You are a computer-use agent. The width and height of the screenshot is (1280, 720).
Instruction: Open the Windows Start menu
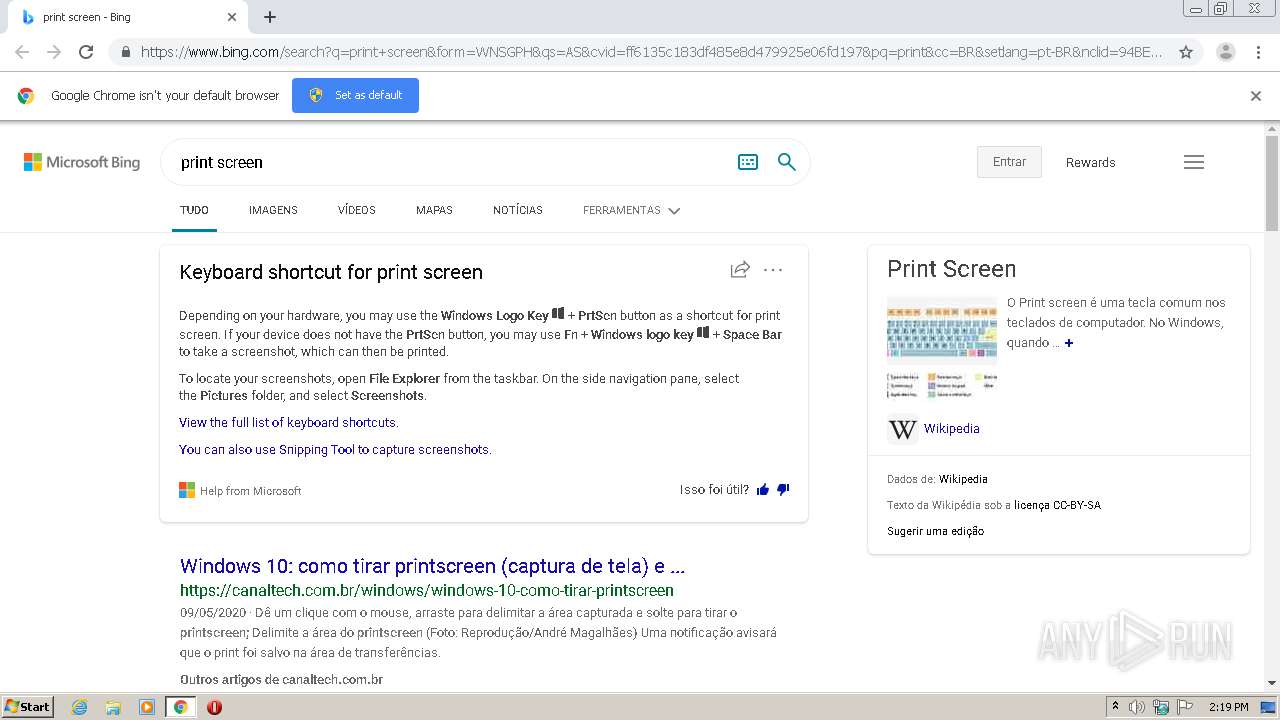27,707
